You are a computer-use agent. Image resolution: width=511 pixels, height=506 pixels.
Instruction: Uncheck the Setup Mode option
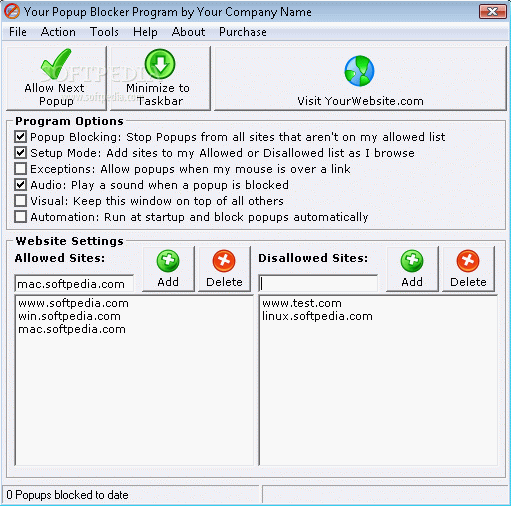click(21, 153)
